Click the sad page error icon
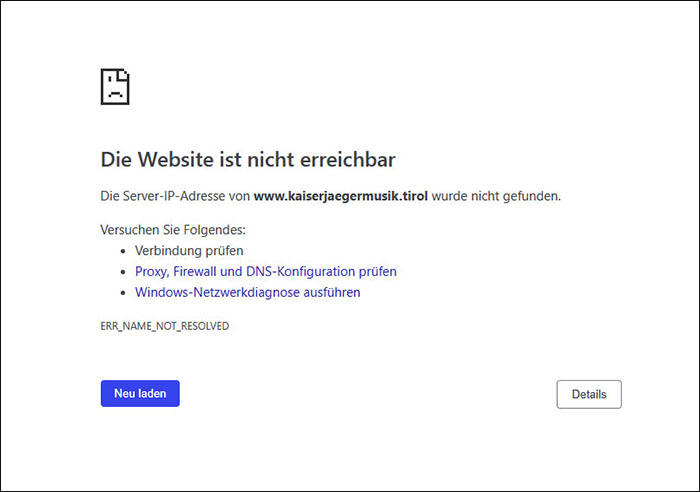700x492 pixels. (115, 87)
